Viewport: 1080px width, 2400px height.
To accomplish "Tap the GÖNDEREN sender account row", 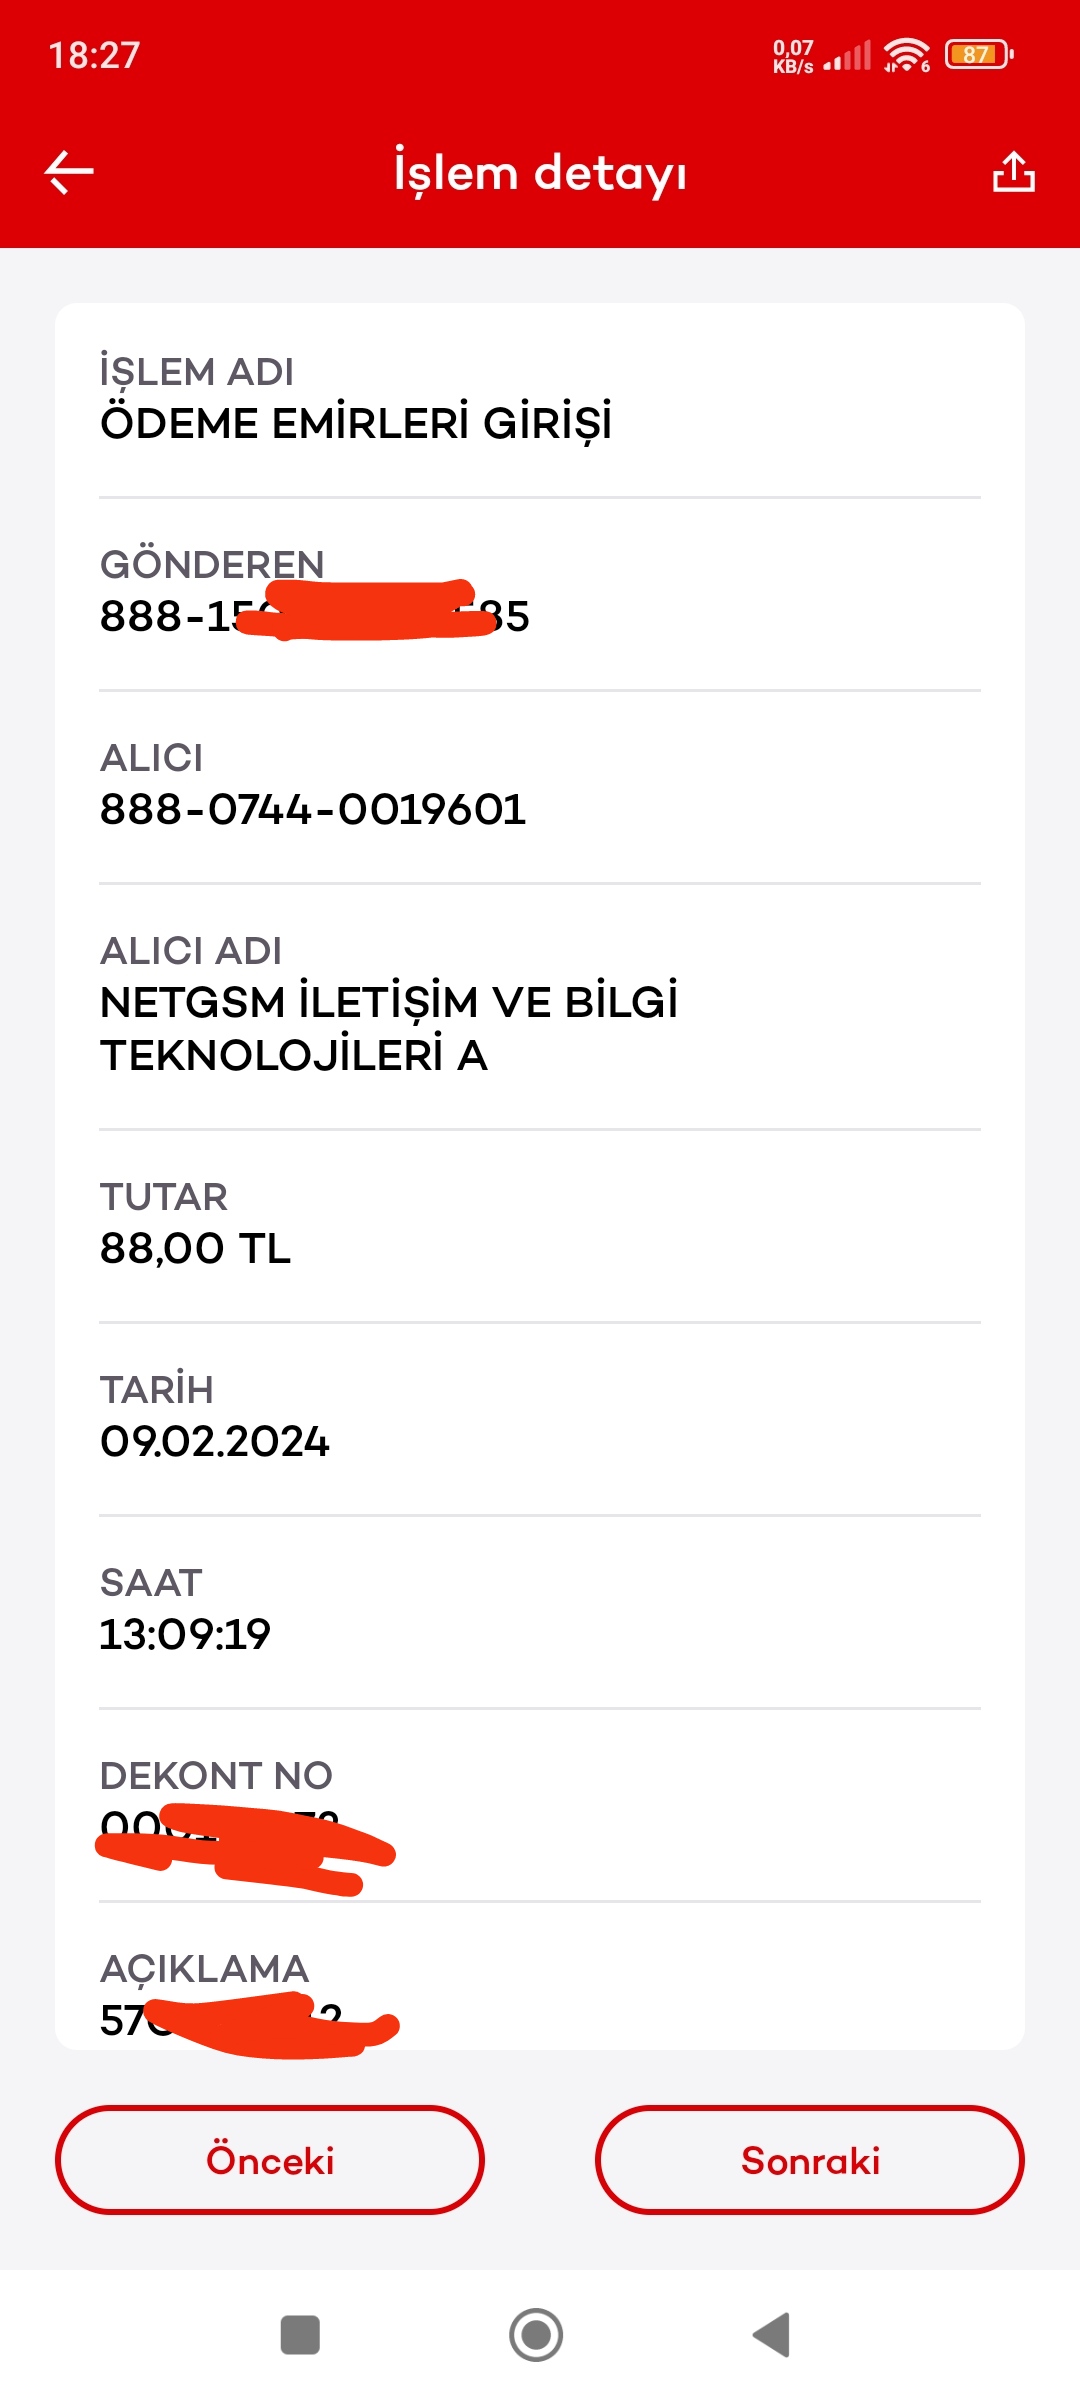I will (540, 594).
